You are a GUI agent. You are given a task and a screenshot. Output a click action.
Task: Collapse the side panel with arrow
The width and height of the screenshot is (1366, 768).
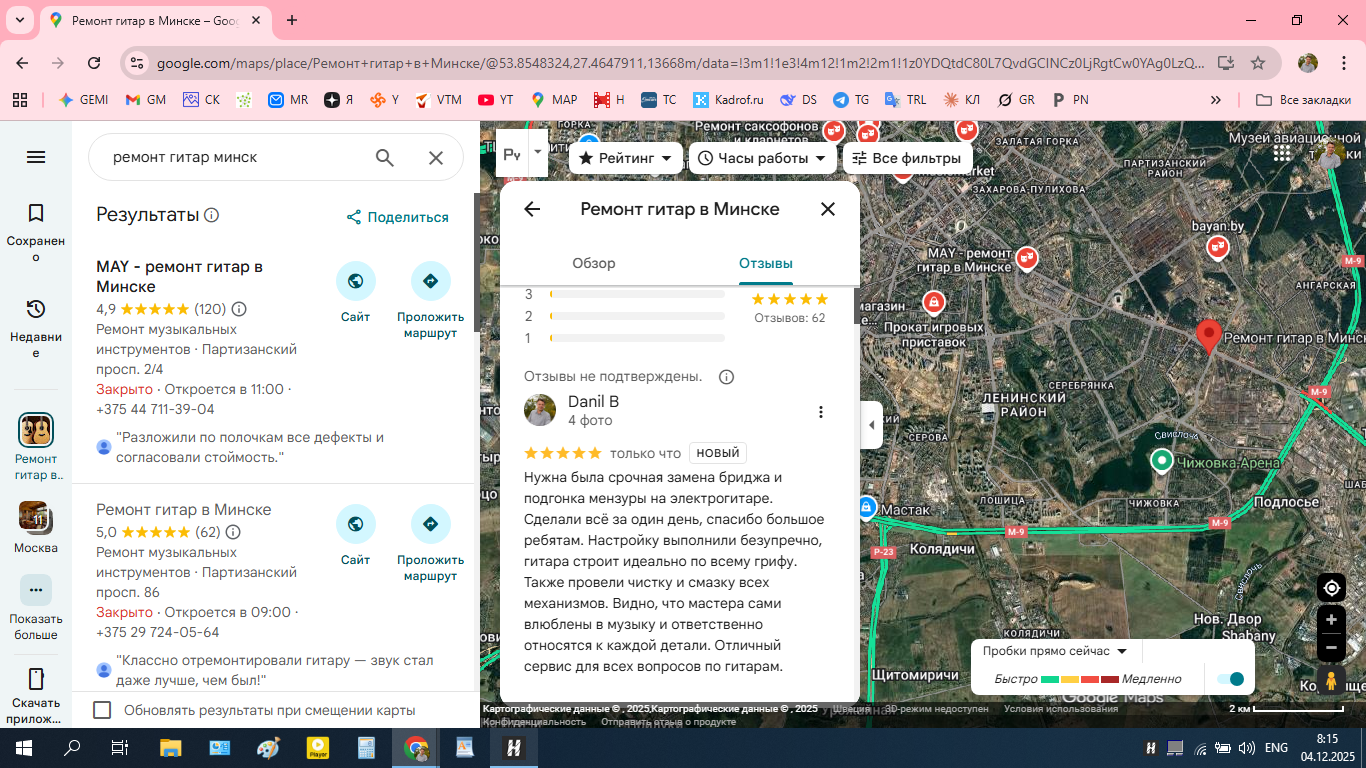click(x=871, y=425)
